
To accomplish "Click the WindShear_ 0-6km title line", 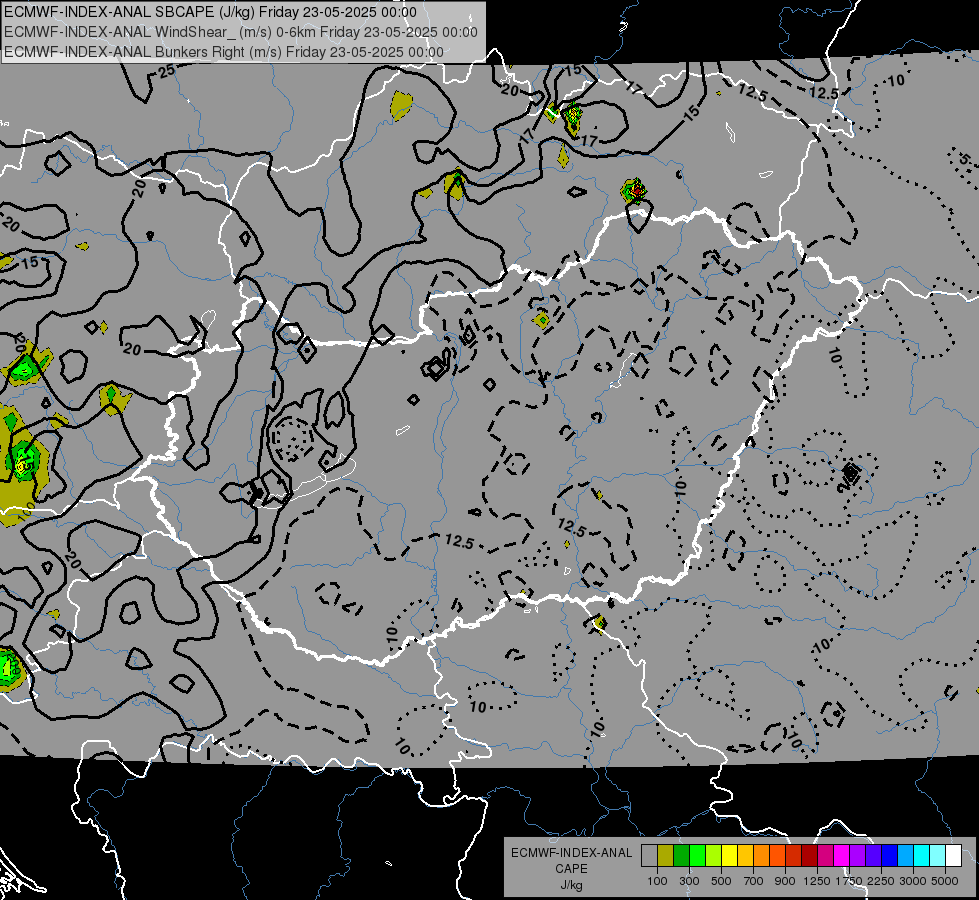I will point(240,32).
